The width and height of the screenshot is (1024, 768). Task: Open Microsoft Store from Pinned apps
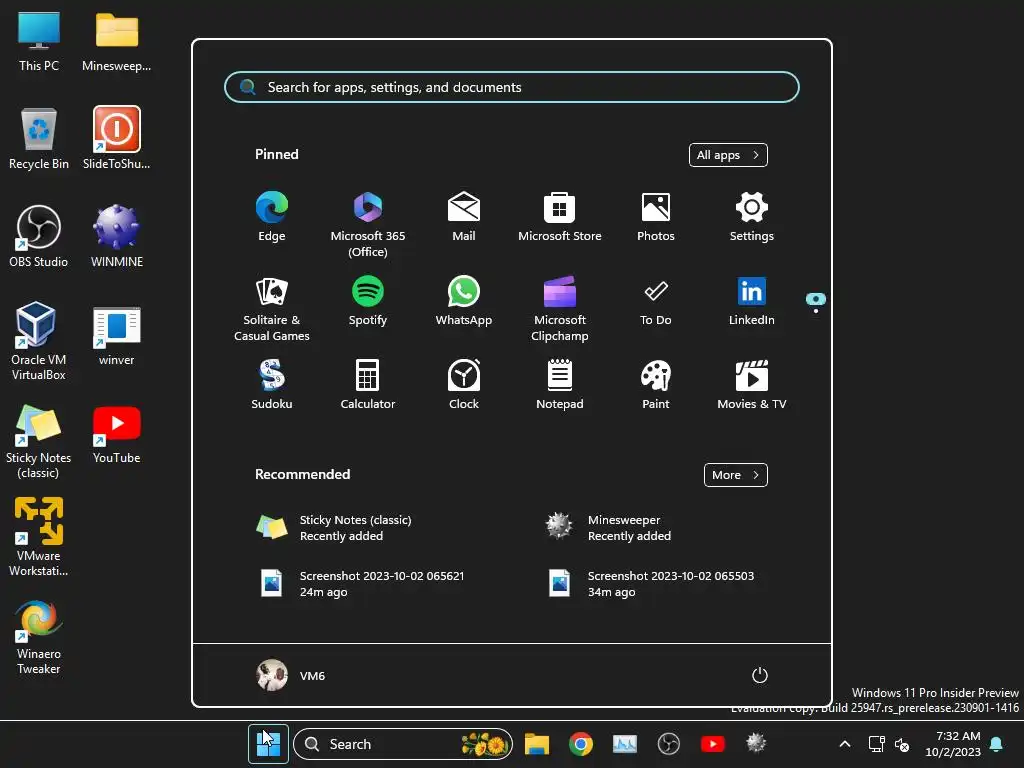560,217
